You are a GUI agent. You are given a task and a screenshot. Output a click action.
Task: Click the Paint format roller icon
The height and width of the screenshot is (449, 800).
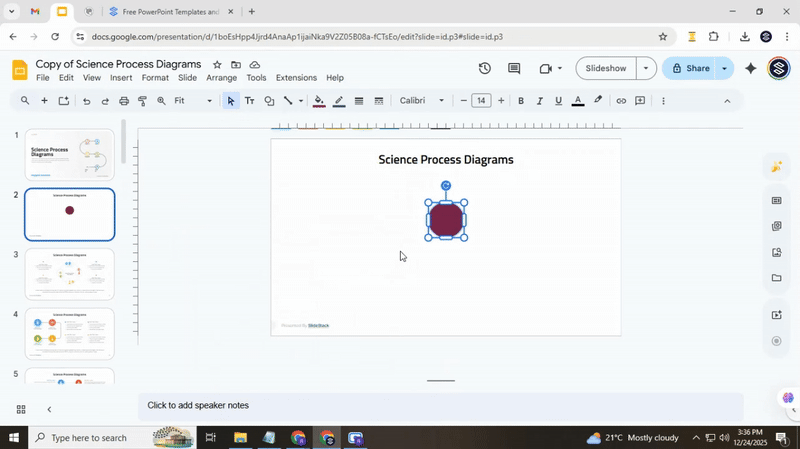[143, 101]
